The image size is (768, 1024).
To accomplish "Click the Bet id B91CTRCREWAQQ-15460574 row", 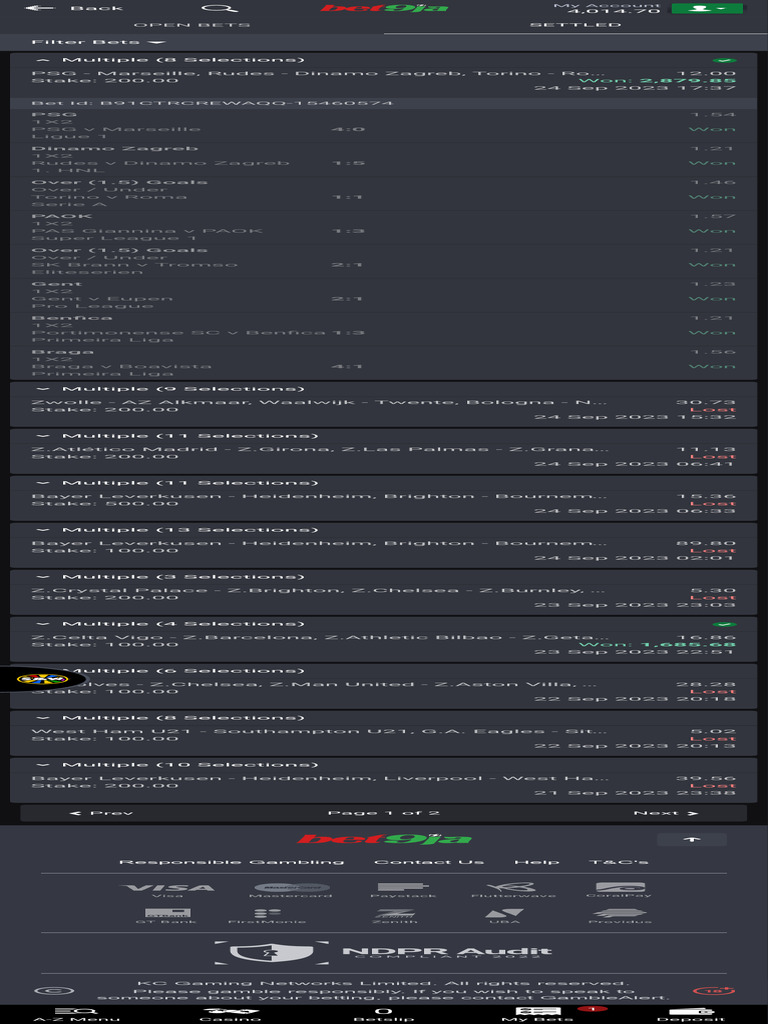I will [384, 103].
